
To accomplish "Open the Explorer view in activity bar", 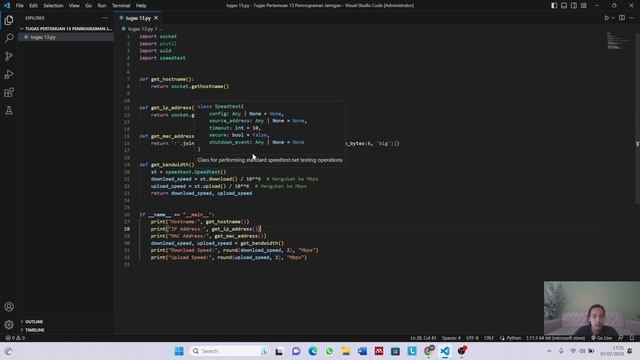I will [x=9, y=20].
